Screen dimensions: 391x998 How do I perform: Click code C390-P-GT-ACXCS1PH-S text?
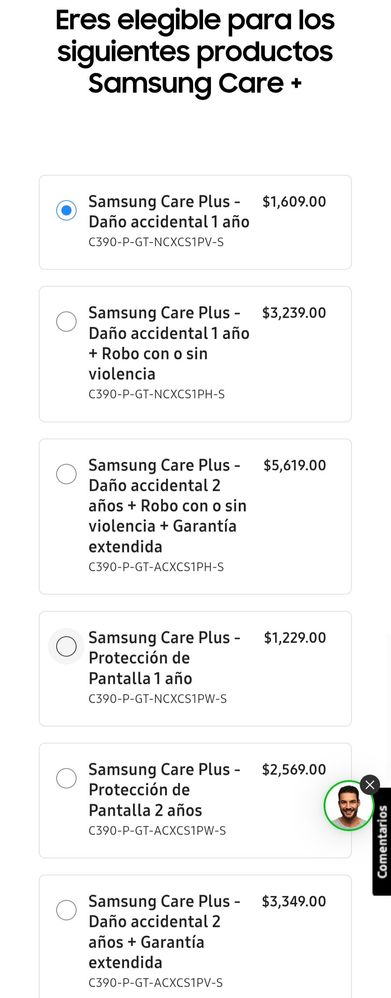tap(156, 566)
